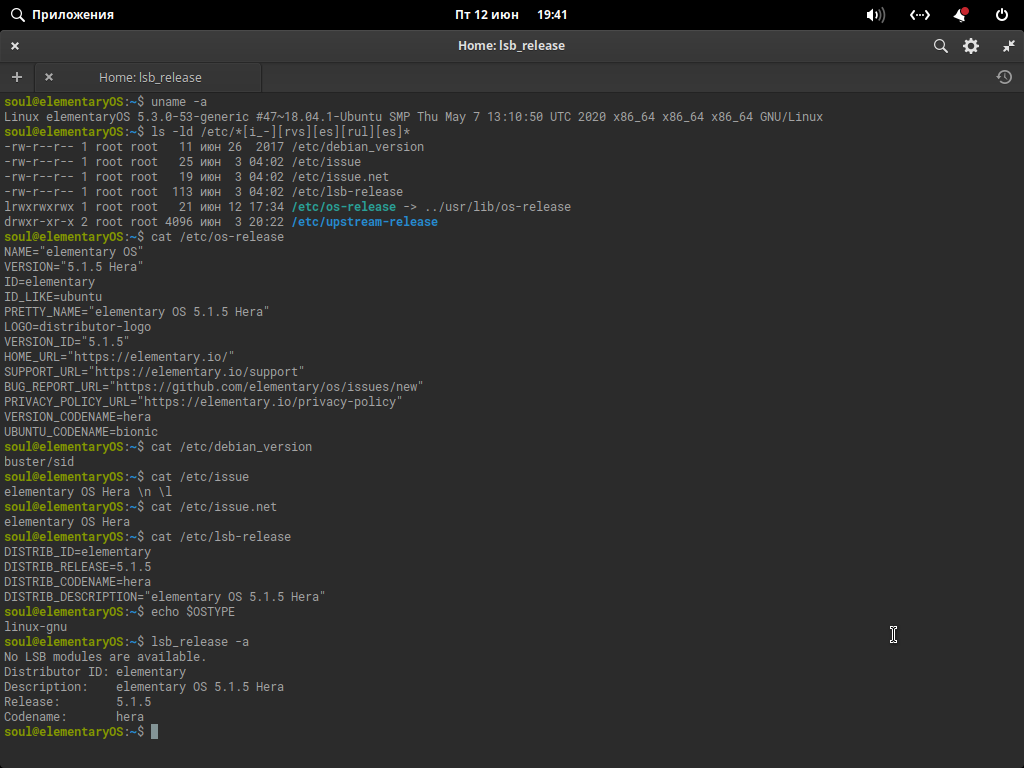Open the terminal search tool
Image resolution: width=1024 pixels, height=768 pixels.
click(x=940, y=46)
